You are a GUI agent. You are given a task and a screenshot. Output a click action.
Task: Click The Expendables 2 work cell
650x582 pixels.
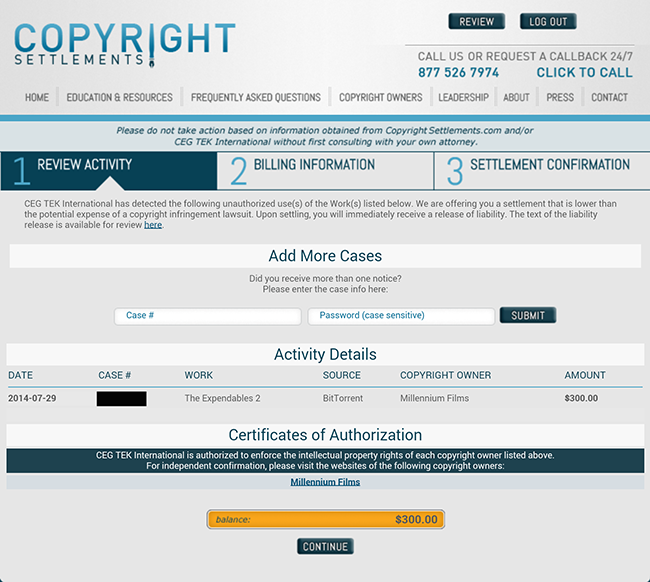223,398
